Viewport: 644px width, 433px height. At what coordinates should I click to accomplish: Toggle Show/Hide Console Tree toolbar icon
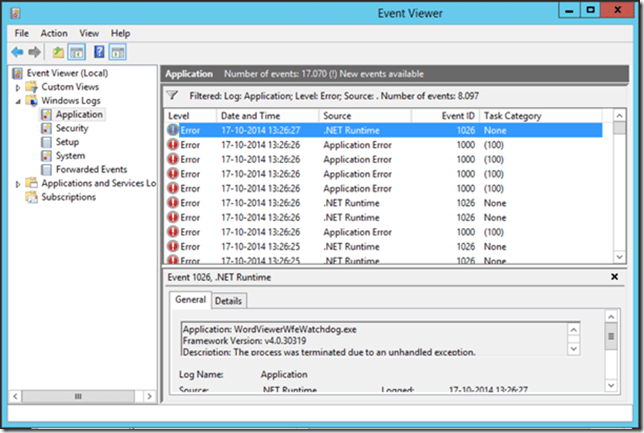[77, 51]
